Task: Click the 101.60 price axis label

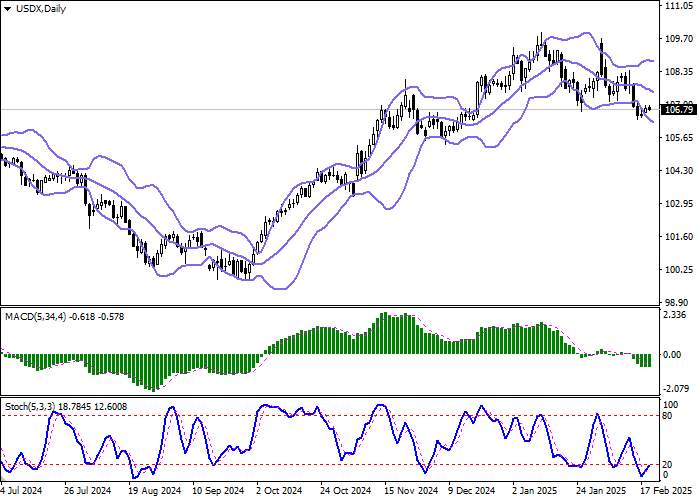Action: tap(678, 237)
